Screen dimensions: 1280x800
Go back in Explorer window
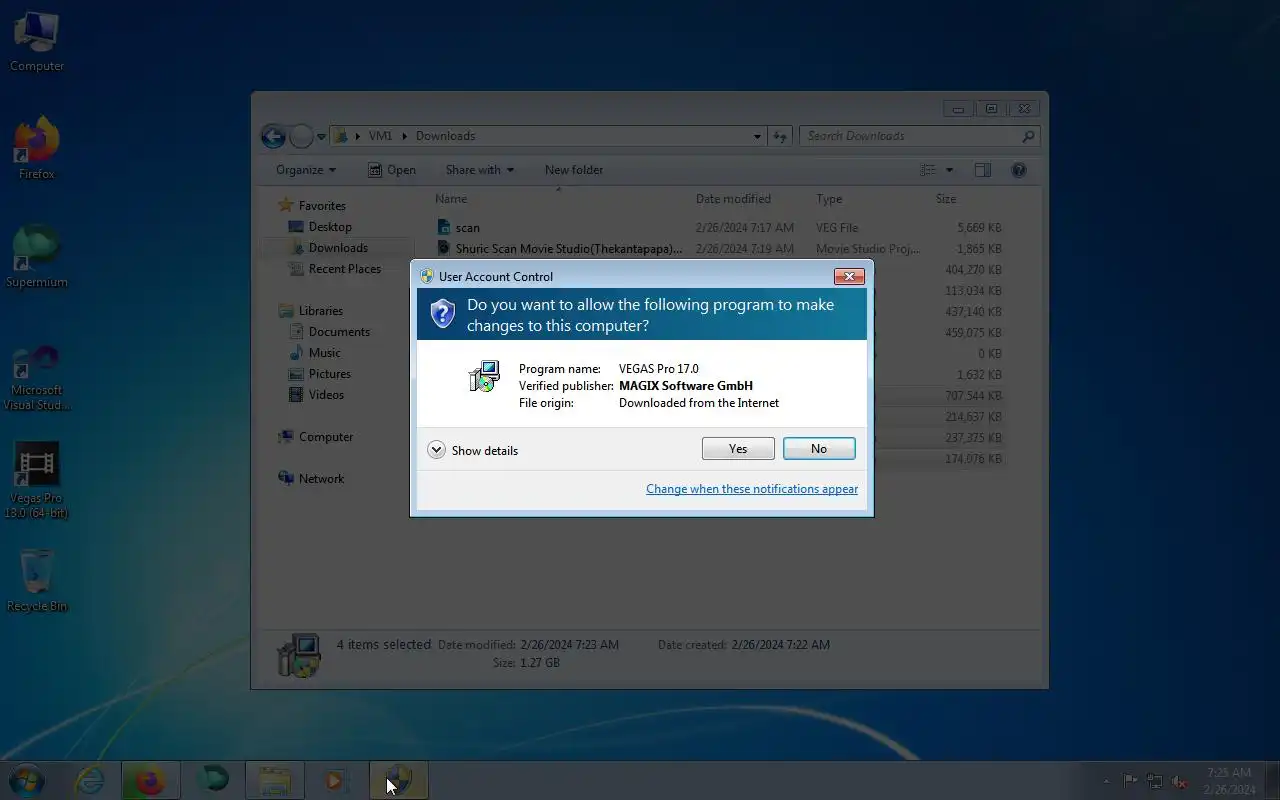(x=273, y=136)
